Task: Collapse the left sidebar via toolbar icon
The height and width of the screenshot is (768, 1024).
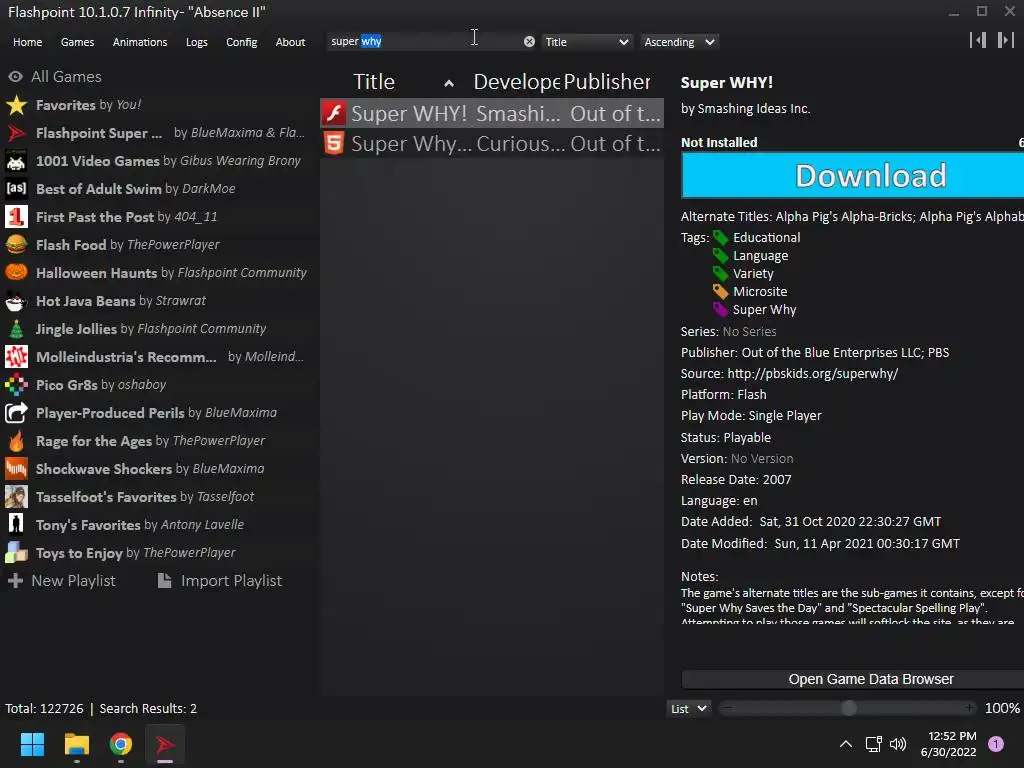Action: click(978, 40)
